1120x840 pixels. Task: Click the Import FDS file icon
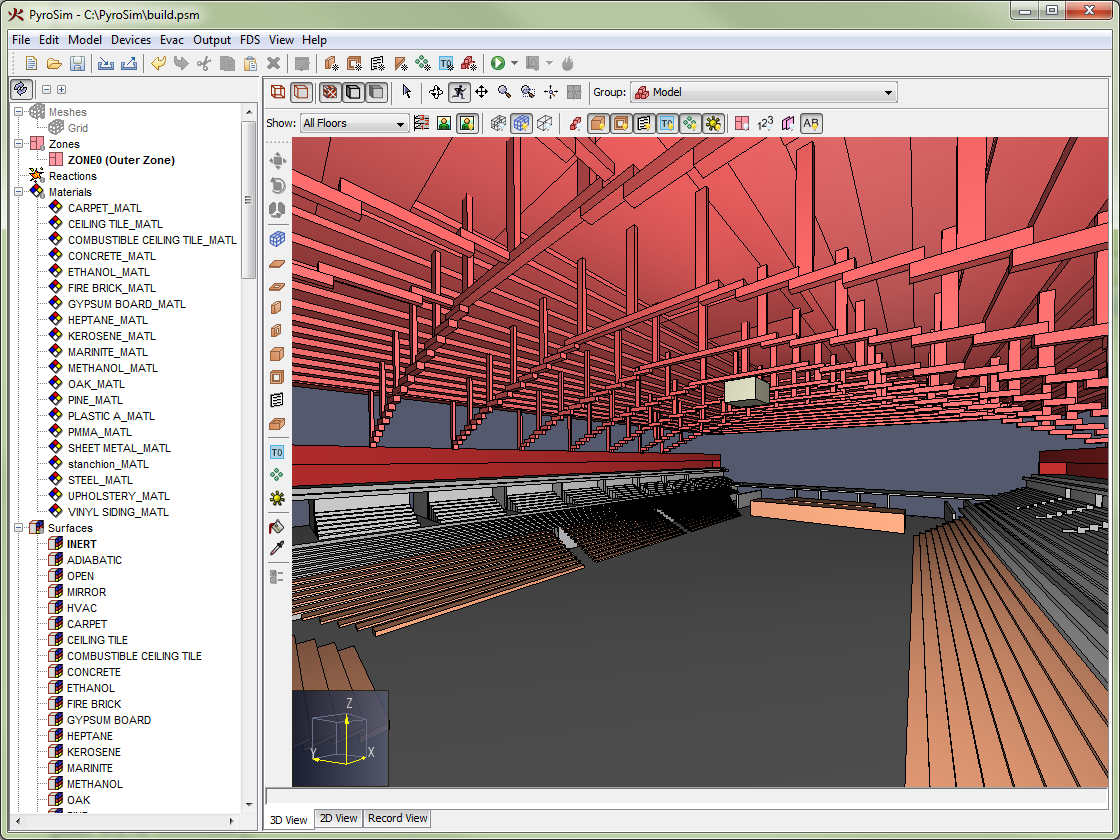[x=105, y=64]
